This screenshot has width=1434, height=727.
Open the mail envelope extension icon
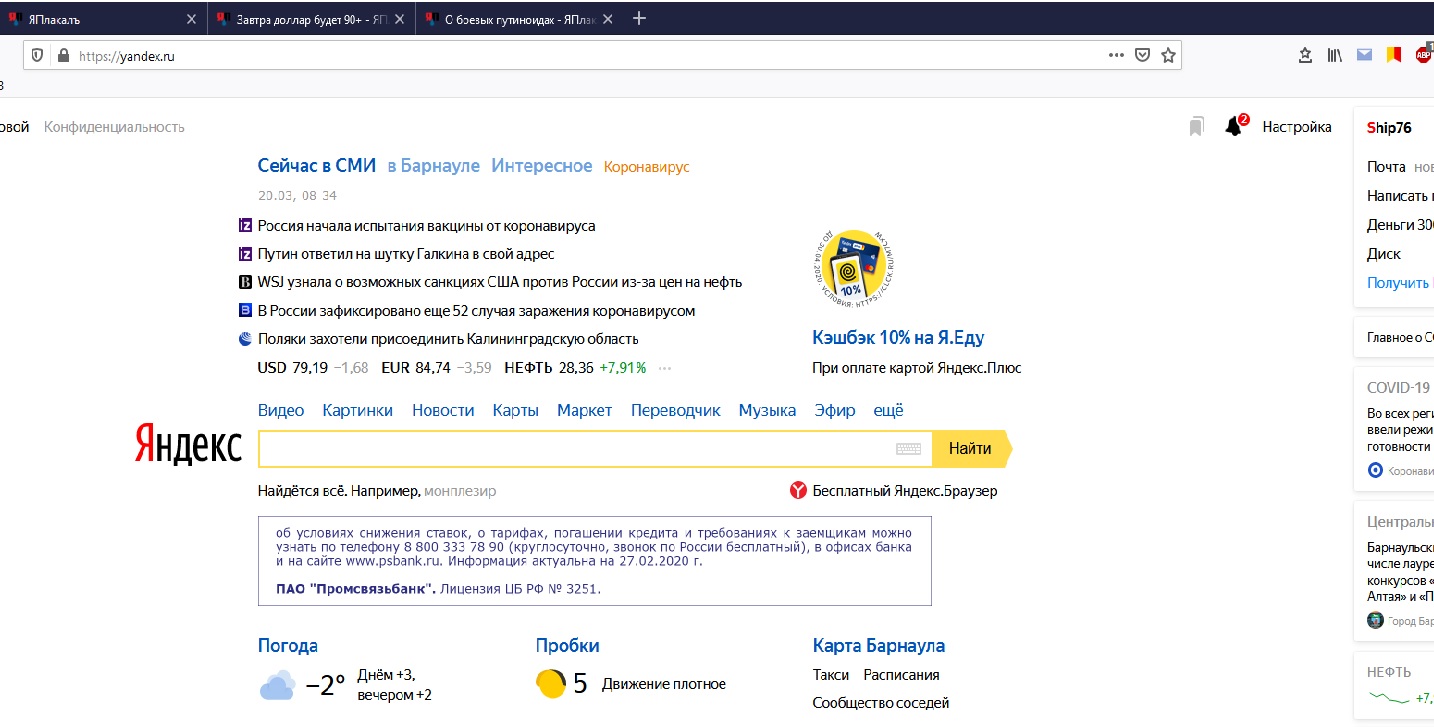[1364, 56]
